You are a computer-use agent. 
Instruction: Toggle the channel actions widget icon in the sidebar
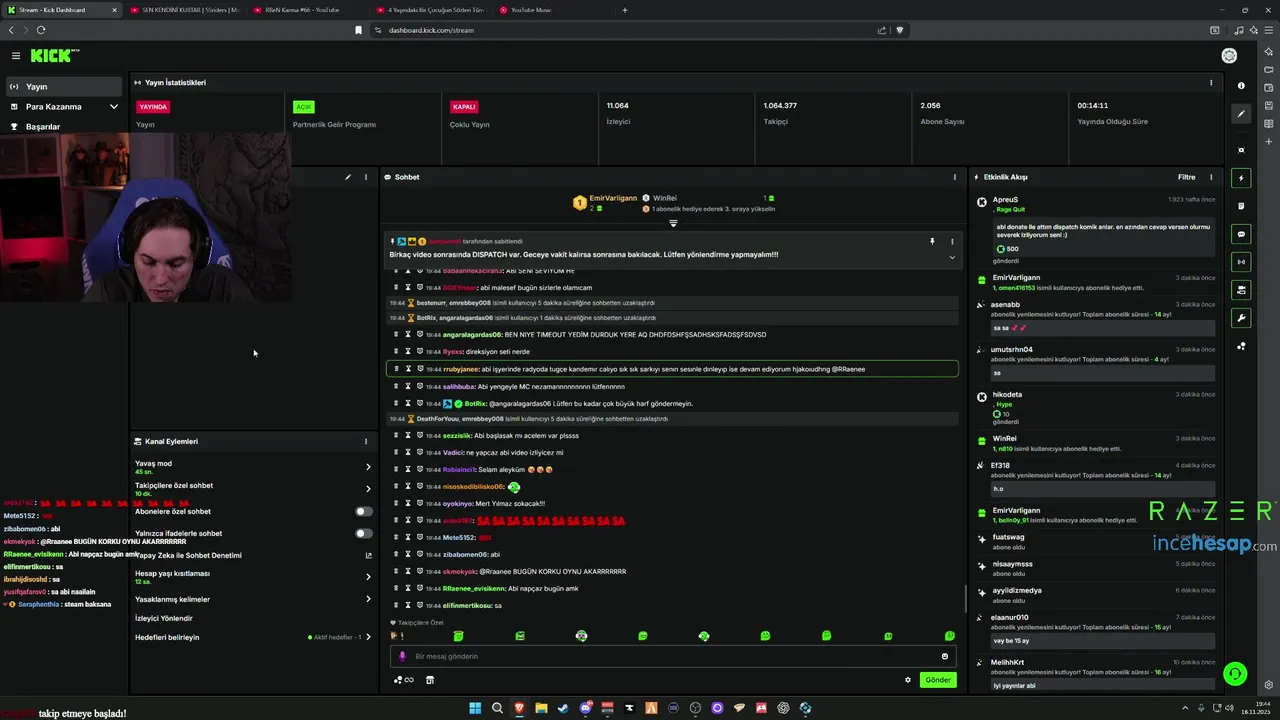pyautogui.click(x=1241, y=290)
